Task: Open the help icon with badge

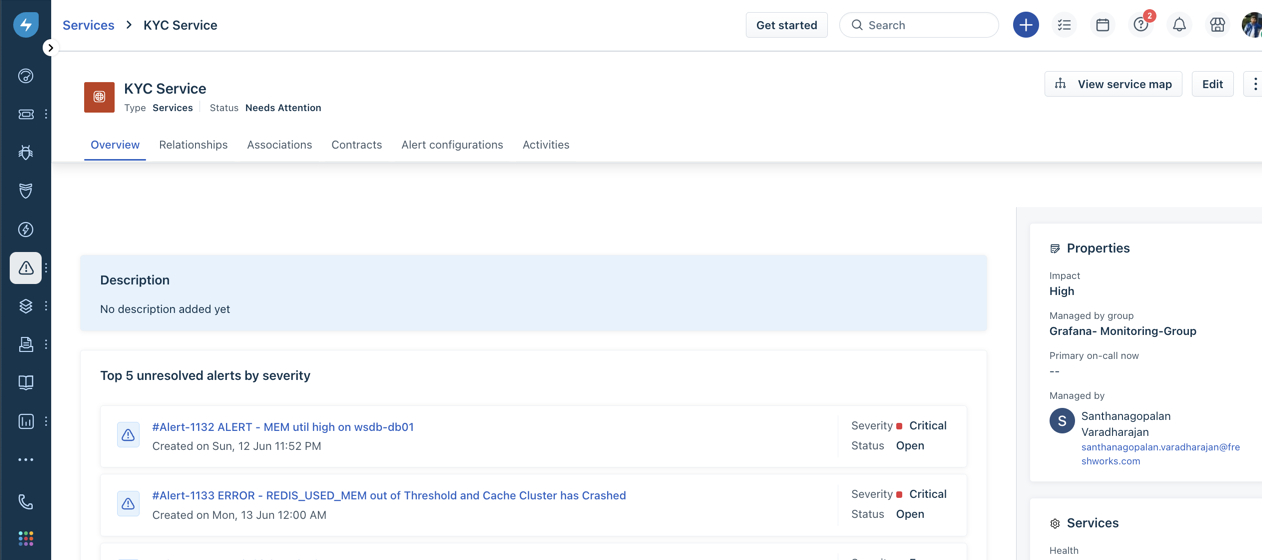Action: click(1141, 25)
